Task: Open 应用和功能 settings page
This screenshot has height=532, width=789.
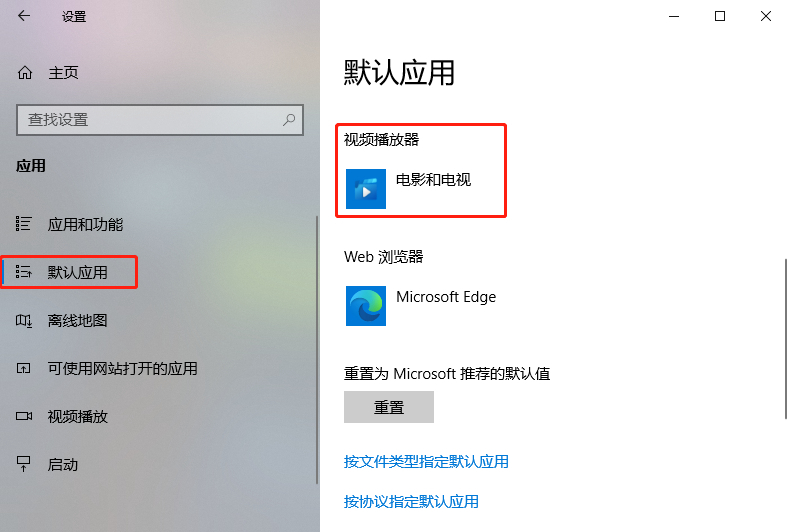Action: tap(85, 224)
